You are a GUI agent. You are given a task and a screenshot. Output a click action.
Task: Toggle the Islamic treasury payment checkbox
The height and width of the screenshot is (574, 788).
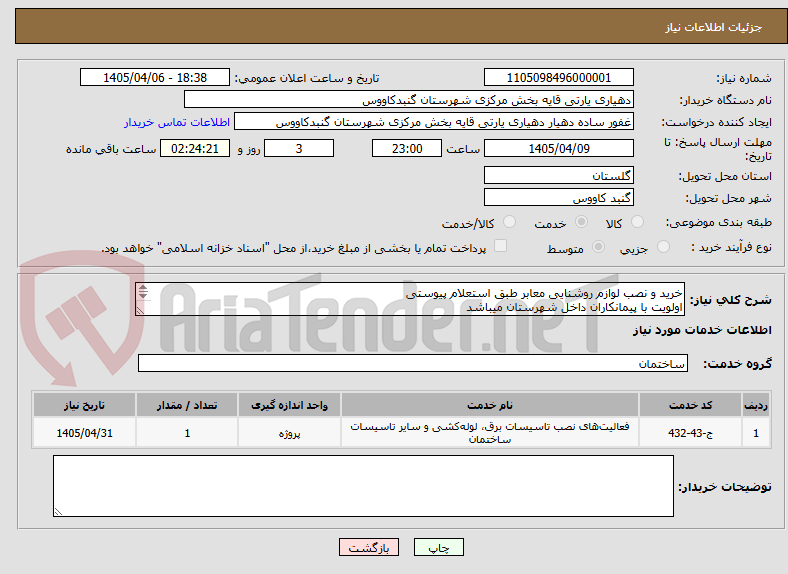click(x=501, y=246)
